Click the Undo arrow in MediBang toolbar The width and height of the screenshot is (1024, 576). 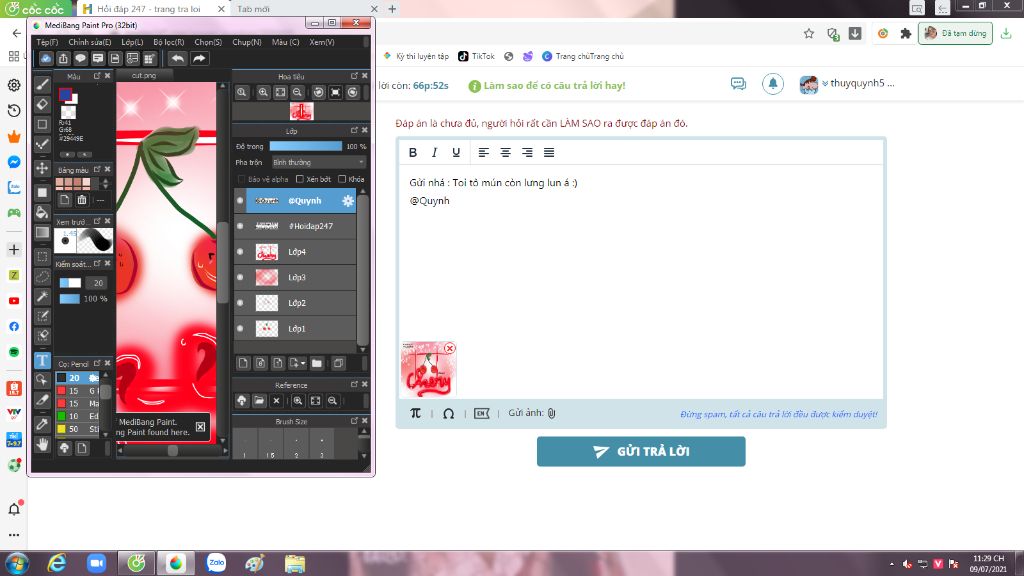click(x=178, y=58)
